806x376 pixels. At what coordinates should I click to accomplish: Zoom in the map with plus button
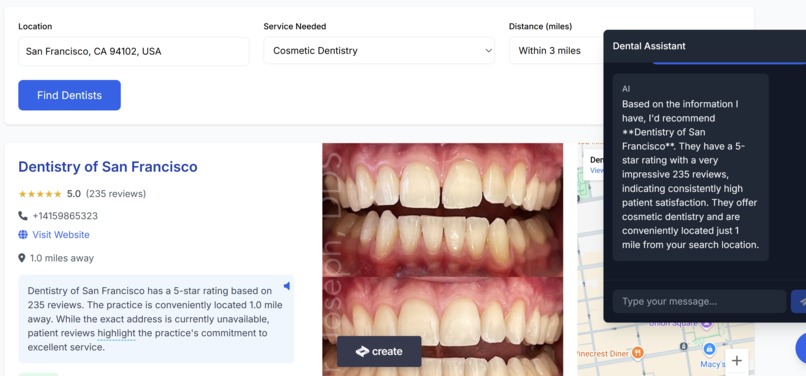click(737, 361)
